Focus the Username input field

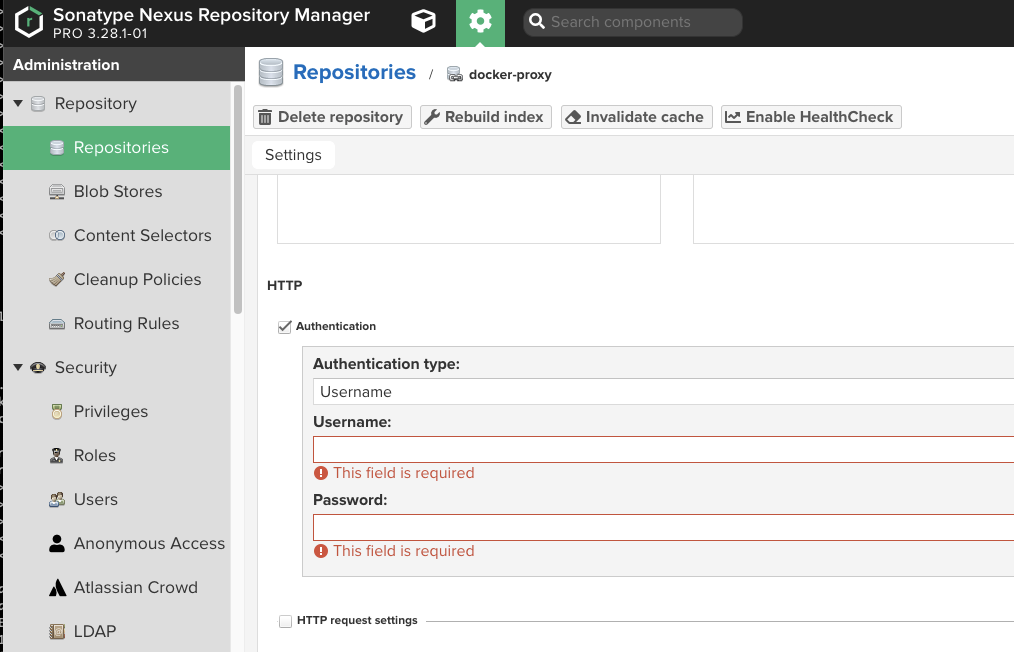tap(662, 450)
